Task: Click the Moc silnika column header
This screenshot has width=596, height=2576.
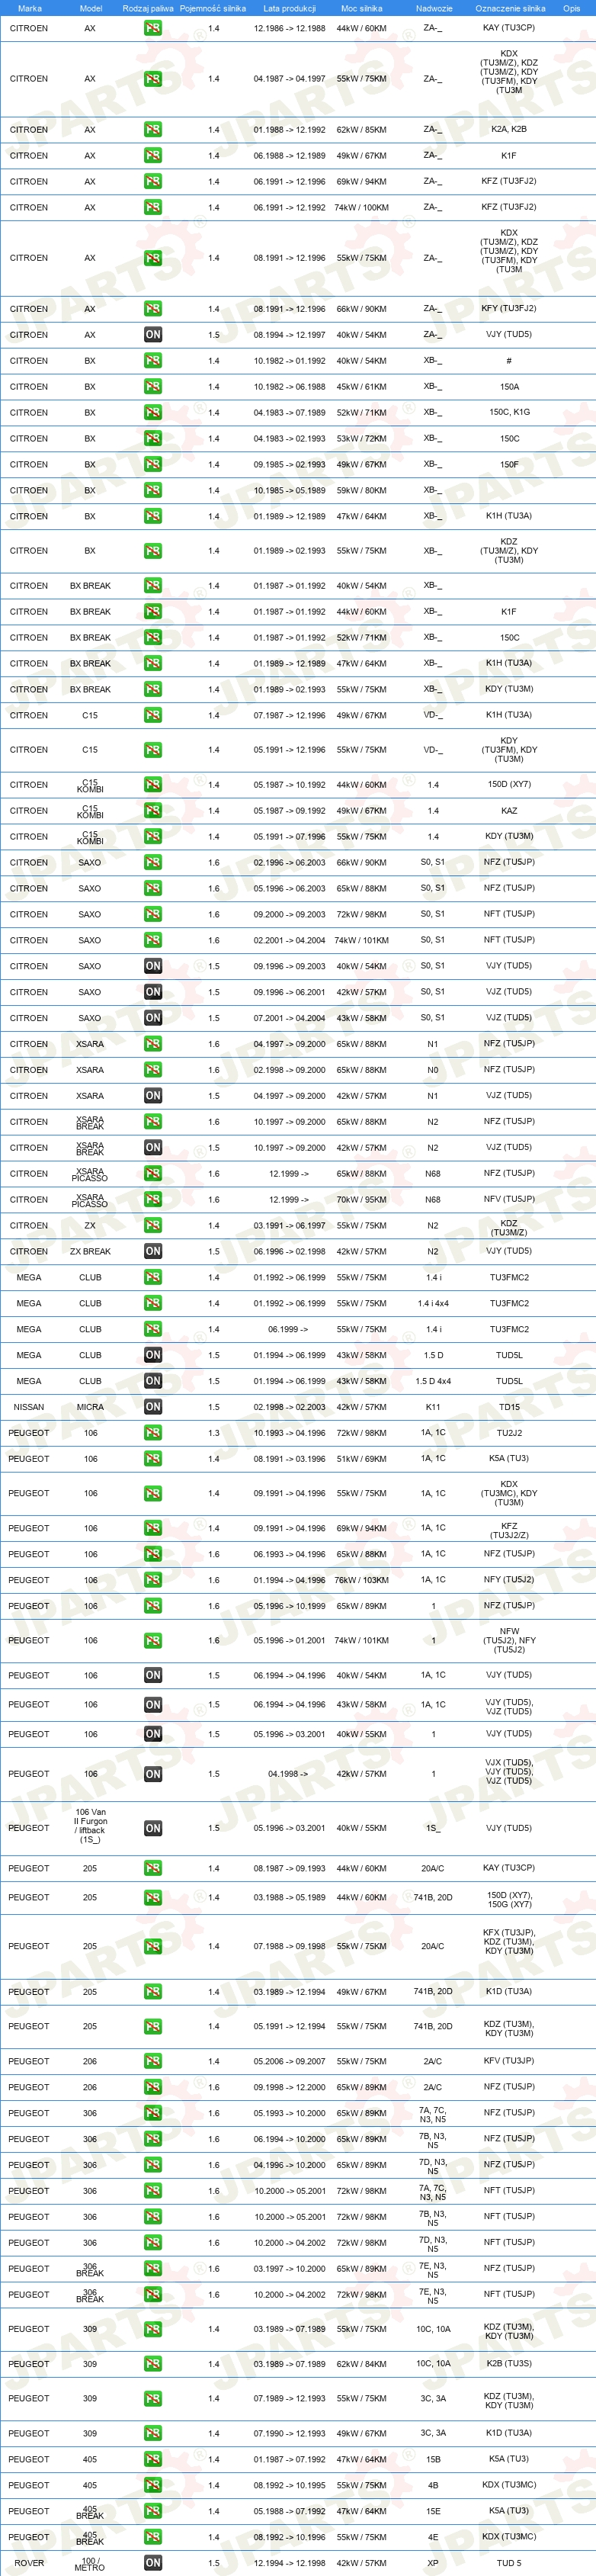Action: [361, 8]
